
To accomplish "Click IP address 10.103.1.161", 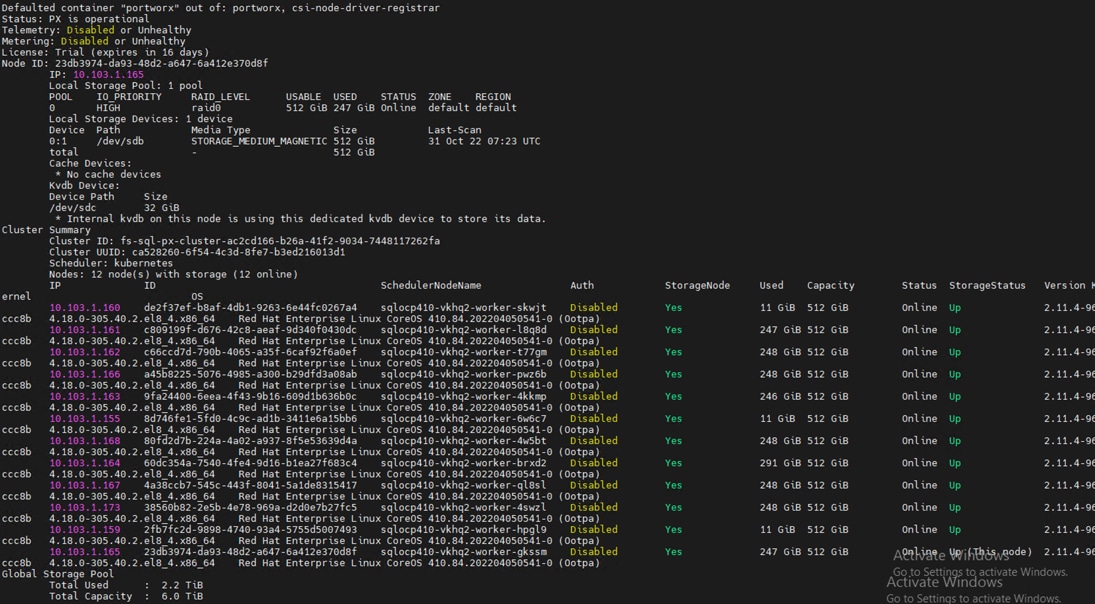I will (84, 330).
